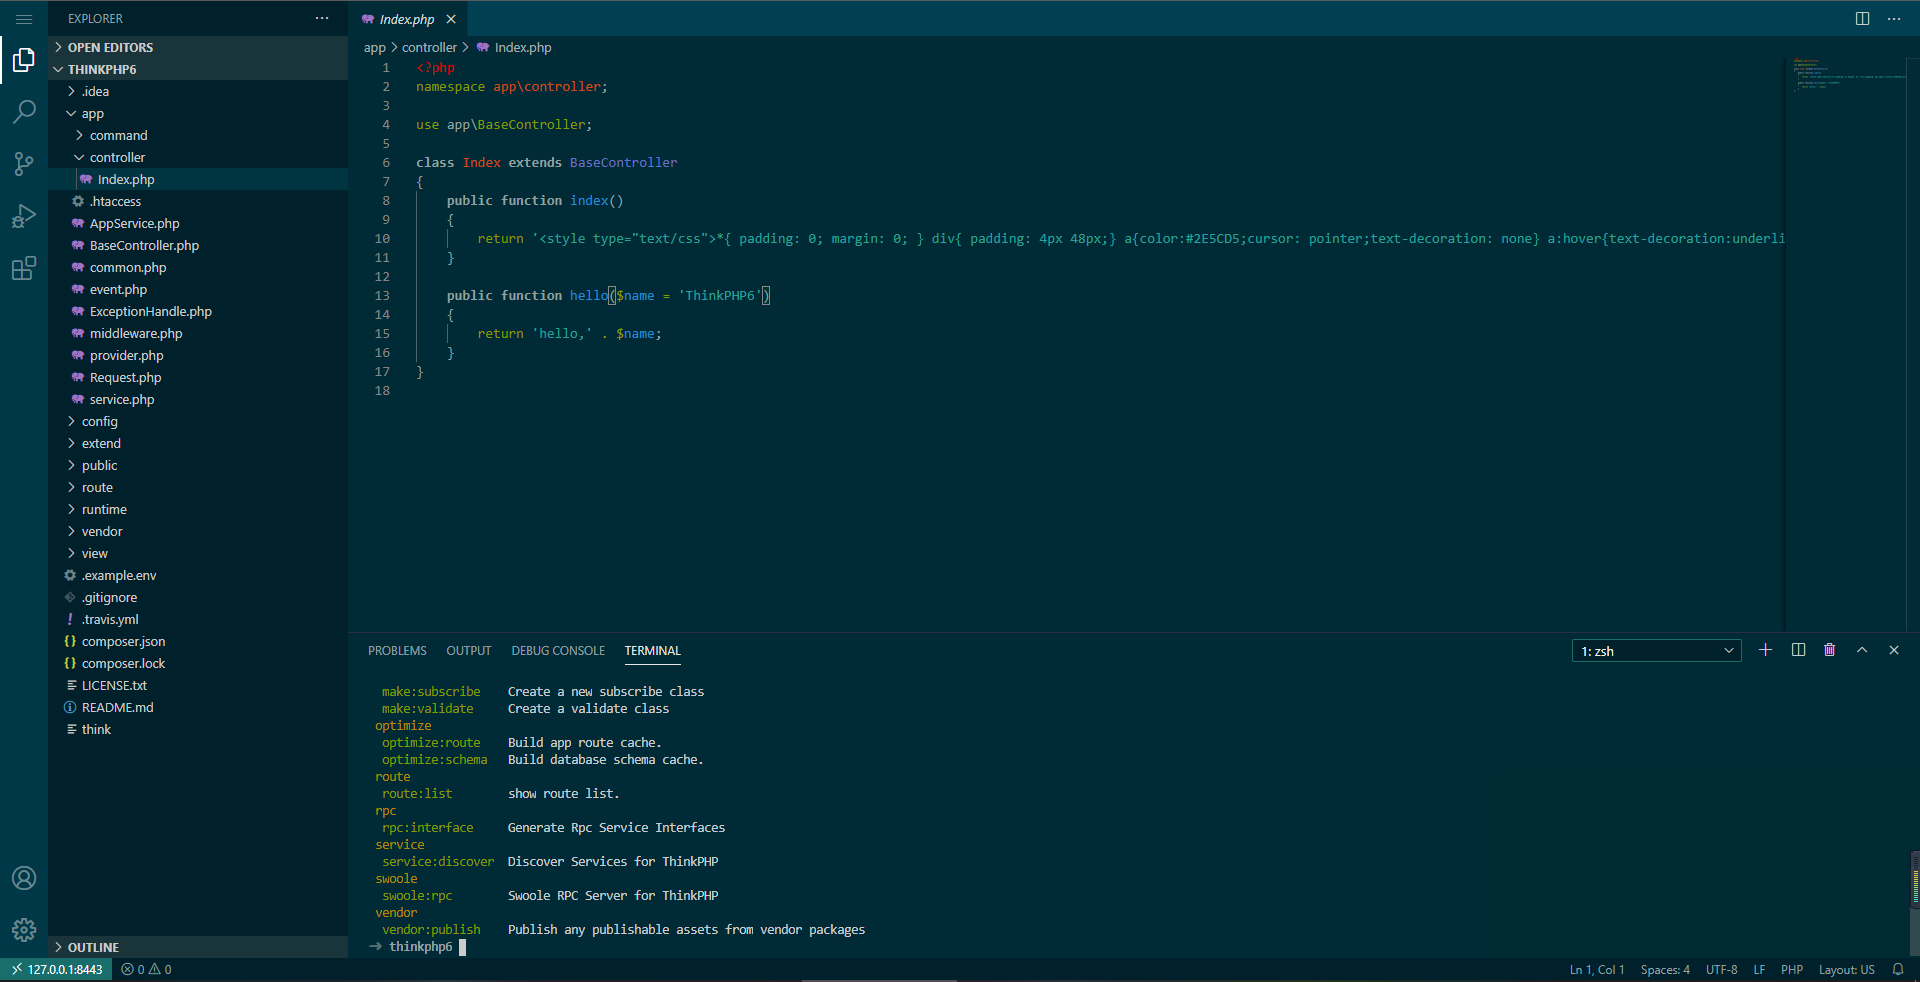This screenshot has height=982, width=1920.
Task: Open the think file
Action: coord(198,729)
